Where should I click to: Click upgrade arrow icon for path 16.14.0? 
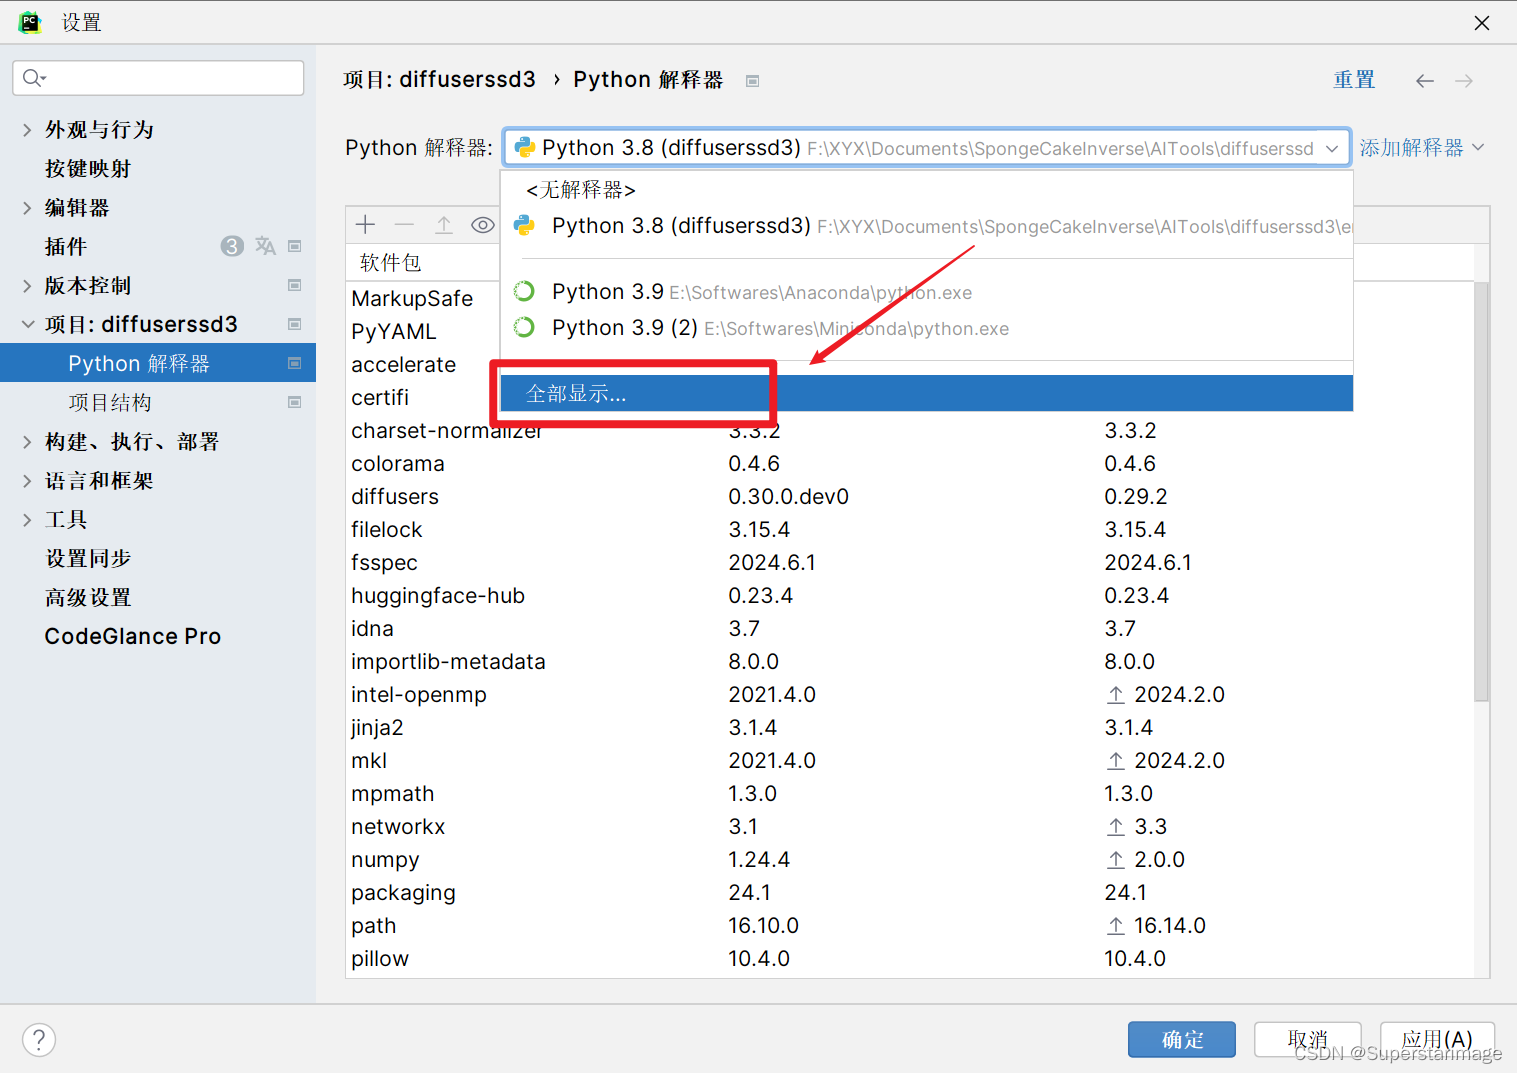[x=1116, y=926]
